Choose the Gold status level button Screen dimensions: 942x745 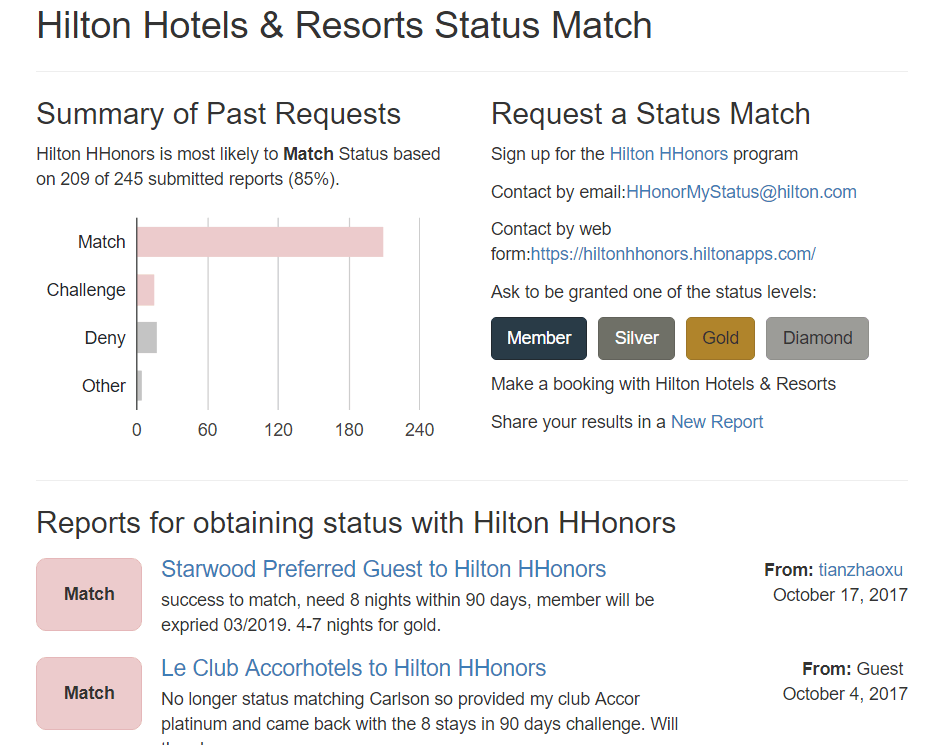(720, 338)
